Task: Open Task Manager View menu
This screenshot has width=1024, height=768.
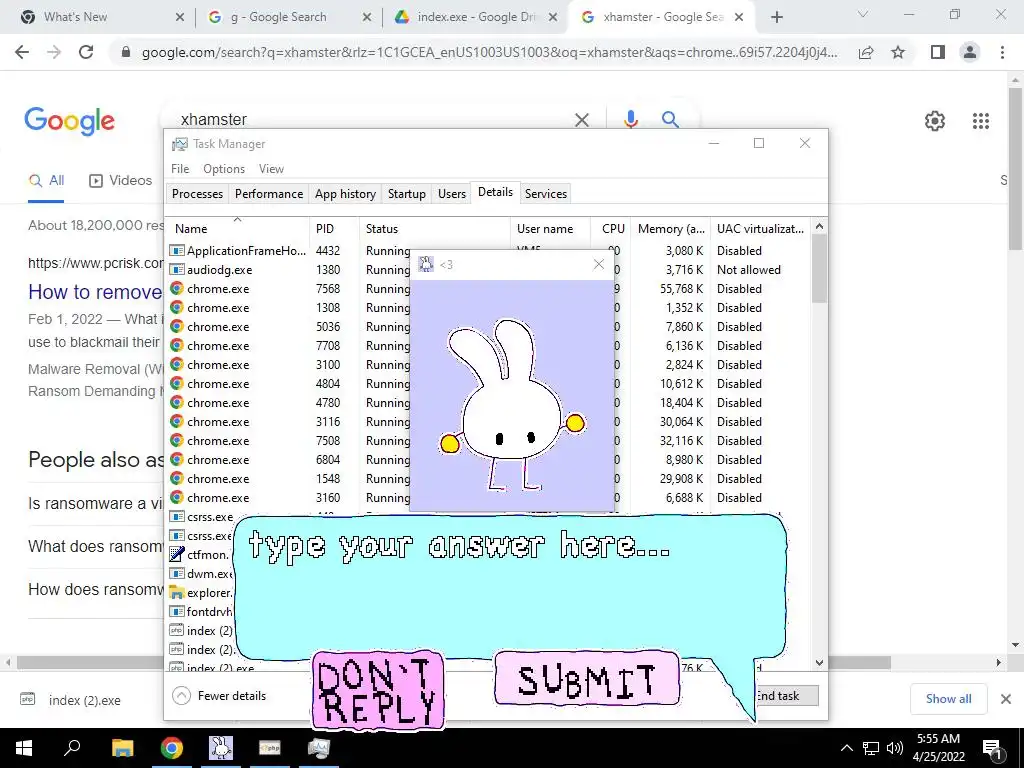Action: [x=271, y=168]
